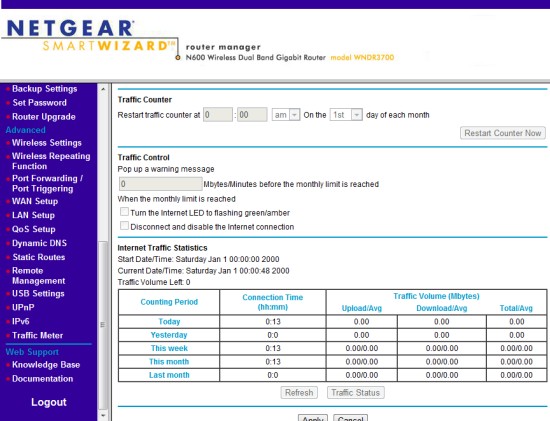The height and width of the screenshot is (421, 550).
Task: Open Static Routes page
Action: [x=39, y=257]
